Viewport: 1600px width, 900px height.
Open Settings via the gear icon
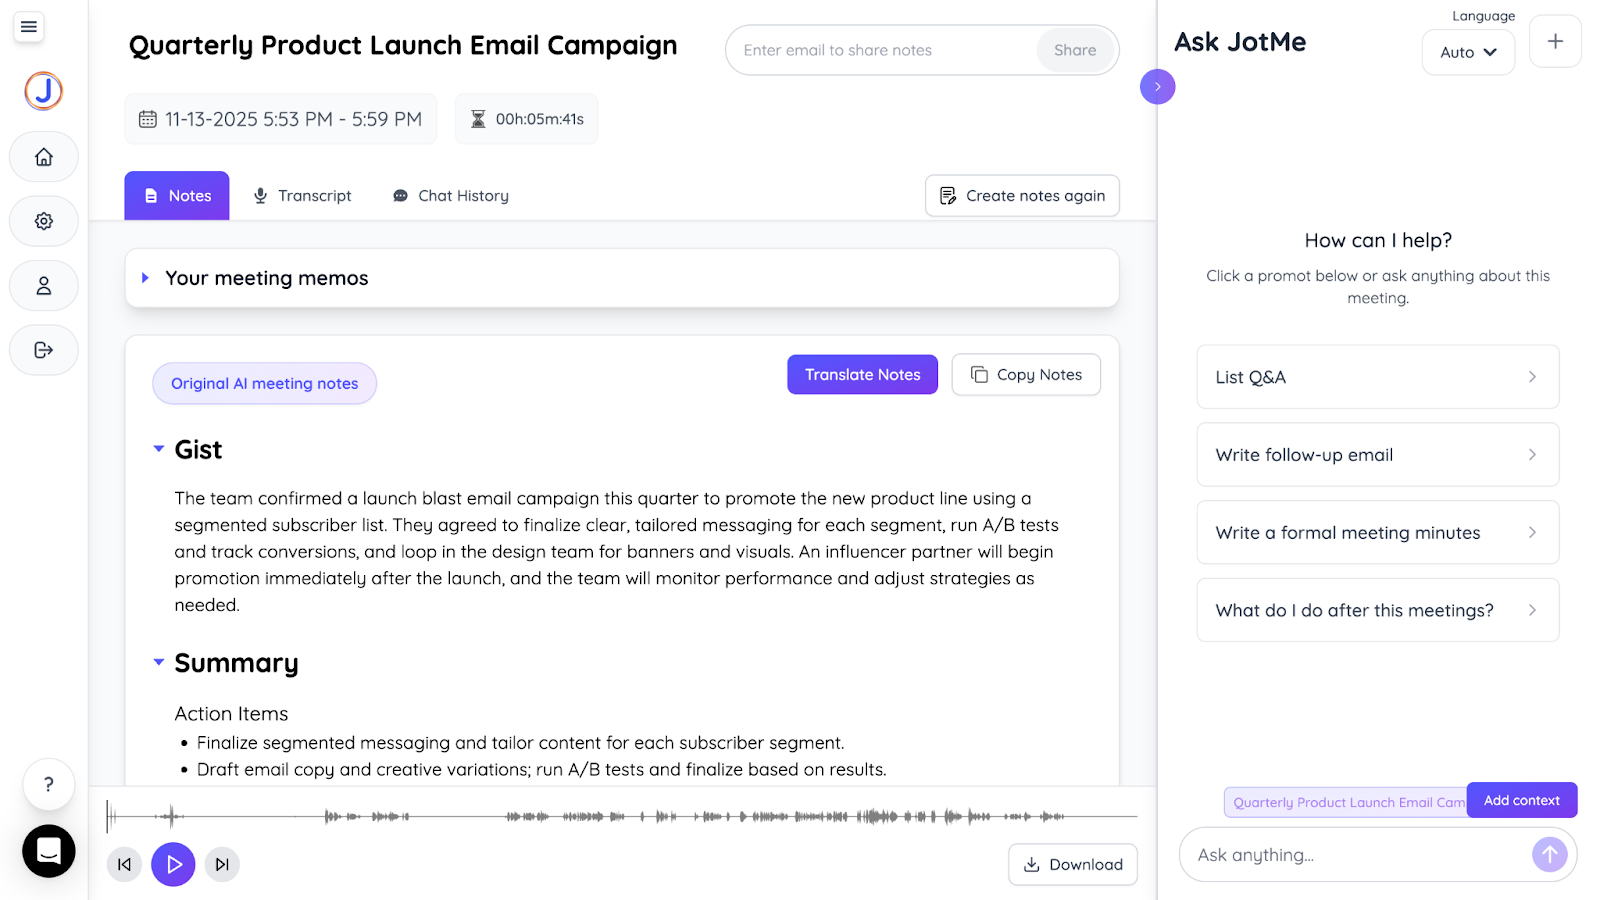(x=43, y=221)
